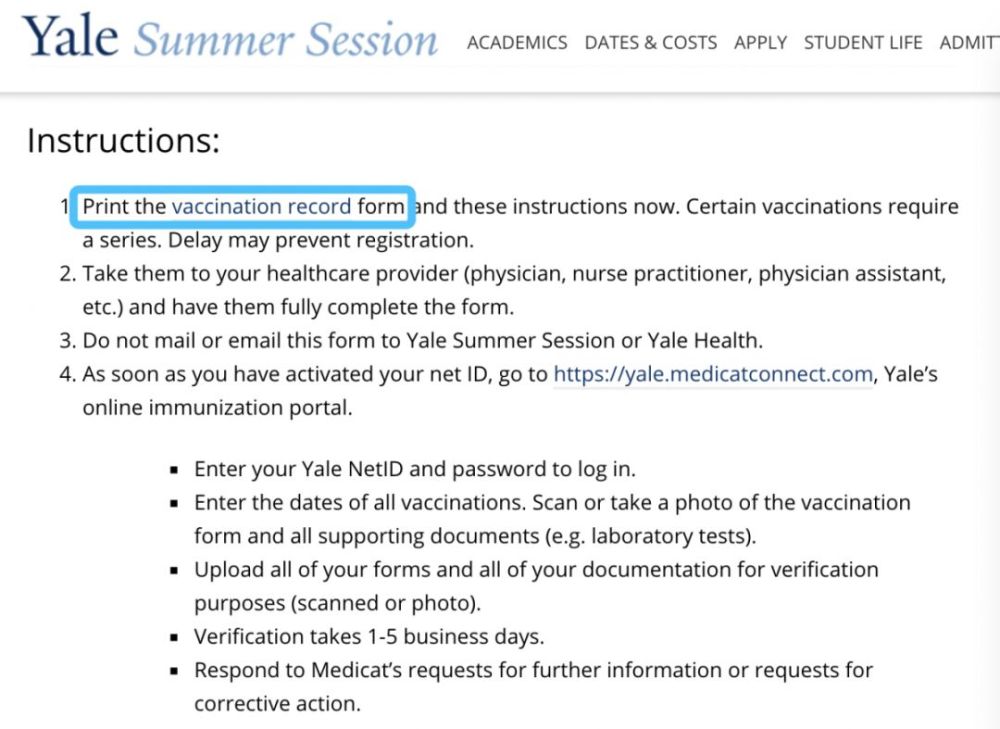Click the "Respond to Medicat's requests" bullet
1000x729 pixels.
(533, 670)
